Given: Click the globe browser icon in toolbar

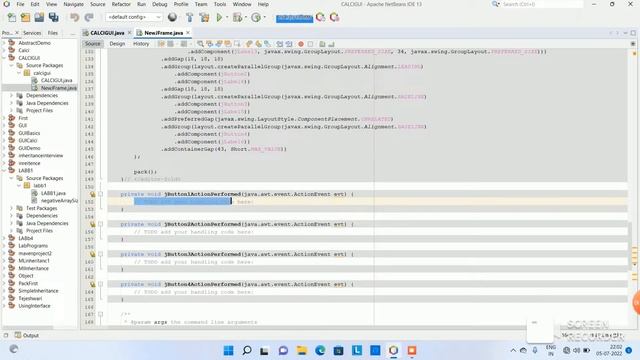Looking at the screenshot, I should pos(172,17).
